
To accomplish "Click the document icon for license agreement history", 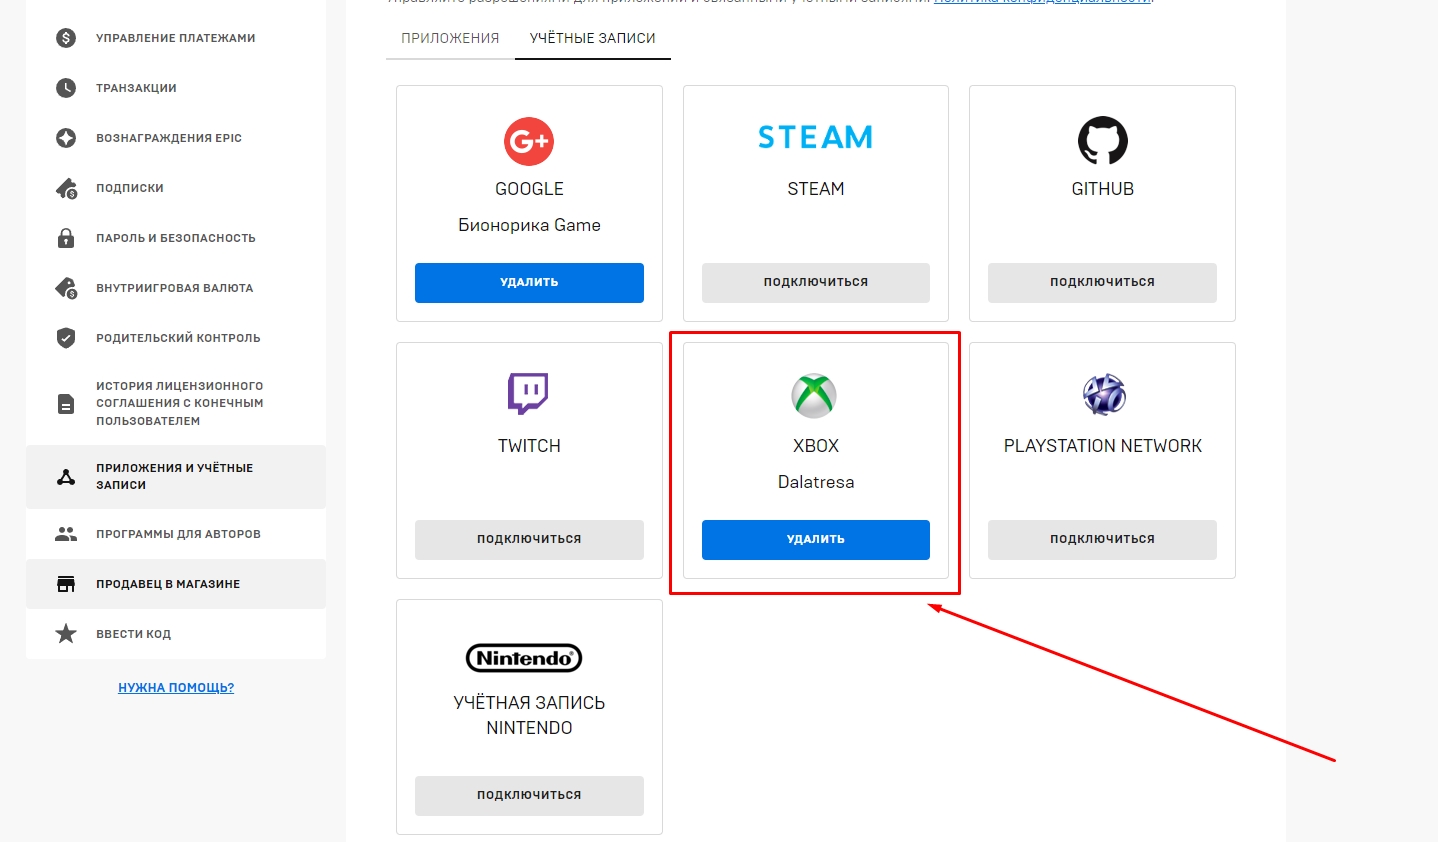I will (x=66, y=404).
